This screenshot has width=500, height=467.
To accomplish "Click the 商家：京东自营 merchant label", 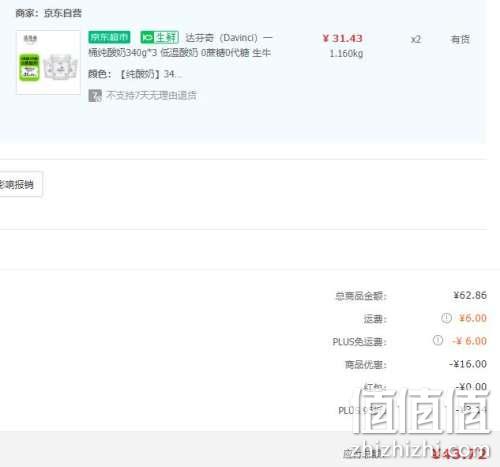I will point(49,13).
